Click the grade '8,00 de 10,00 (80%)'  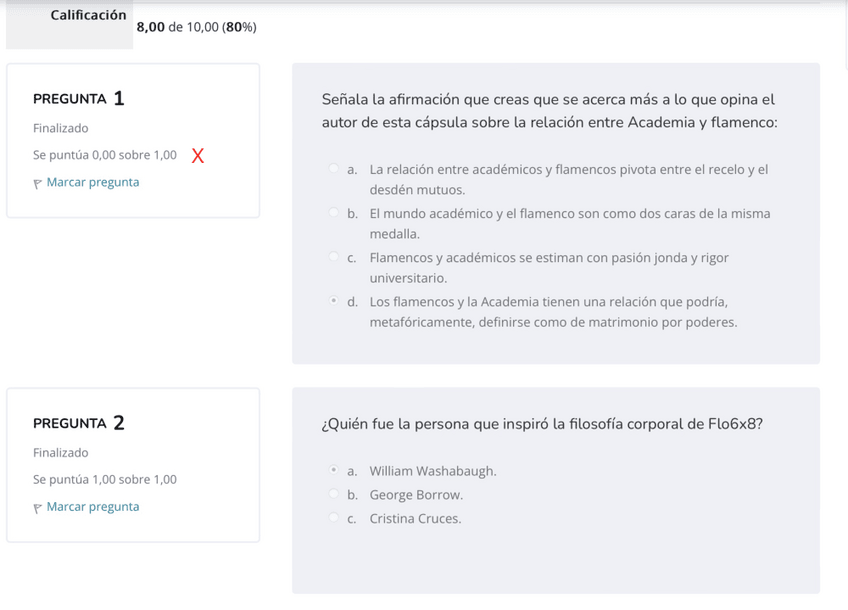[x=196, y=27]
